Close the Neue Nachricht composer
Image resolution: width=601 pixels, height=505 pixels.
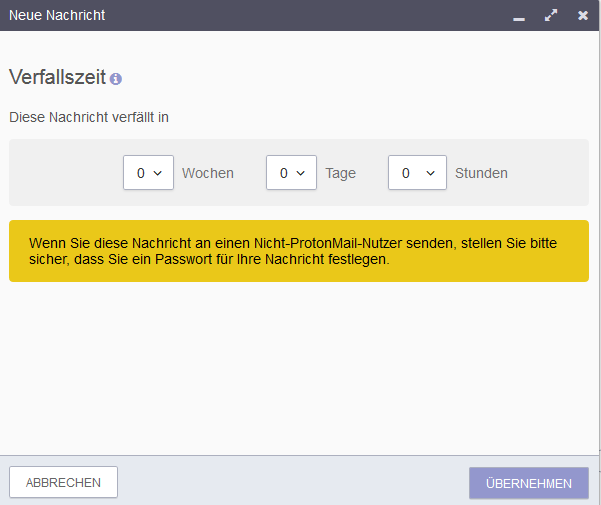583,15
